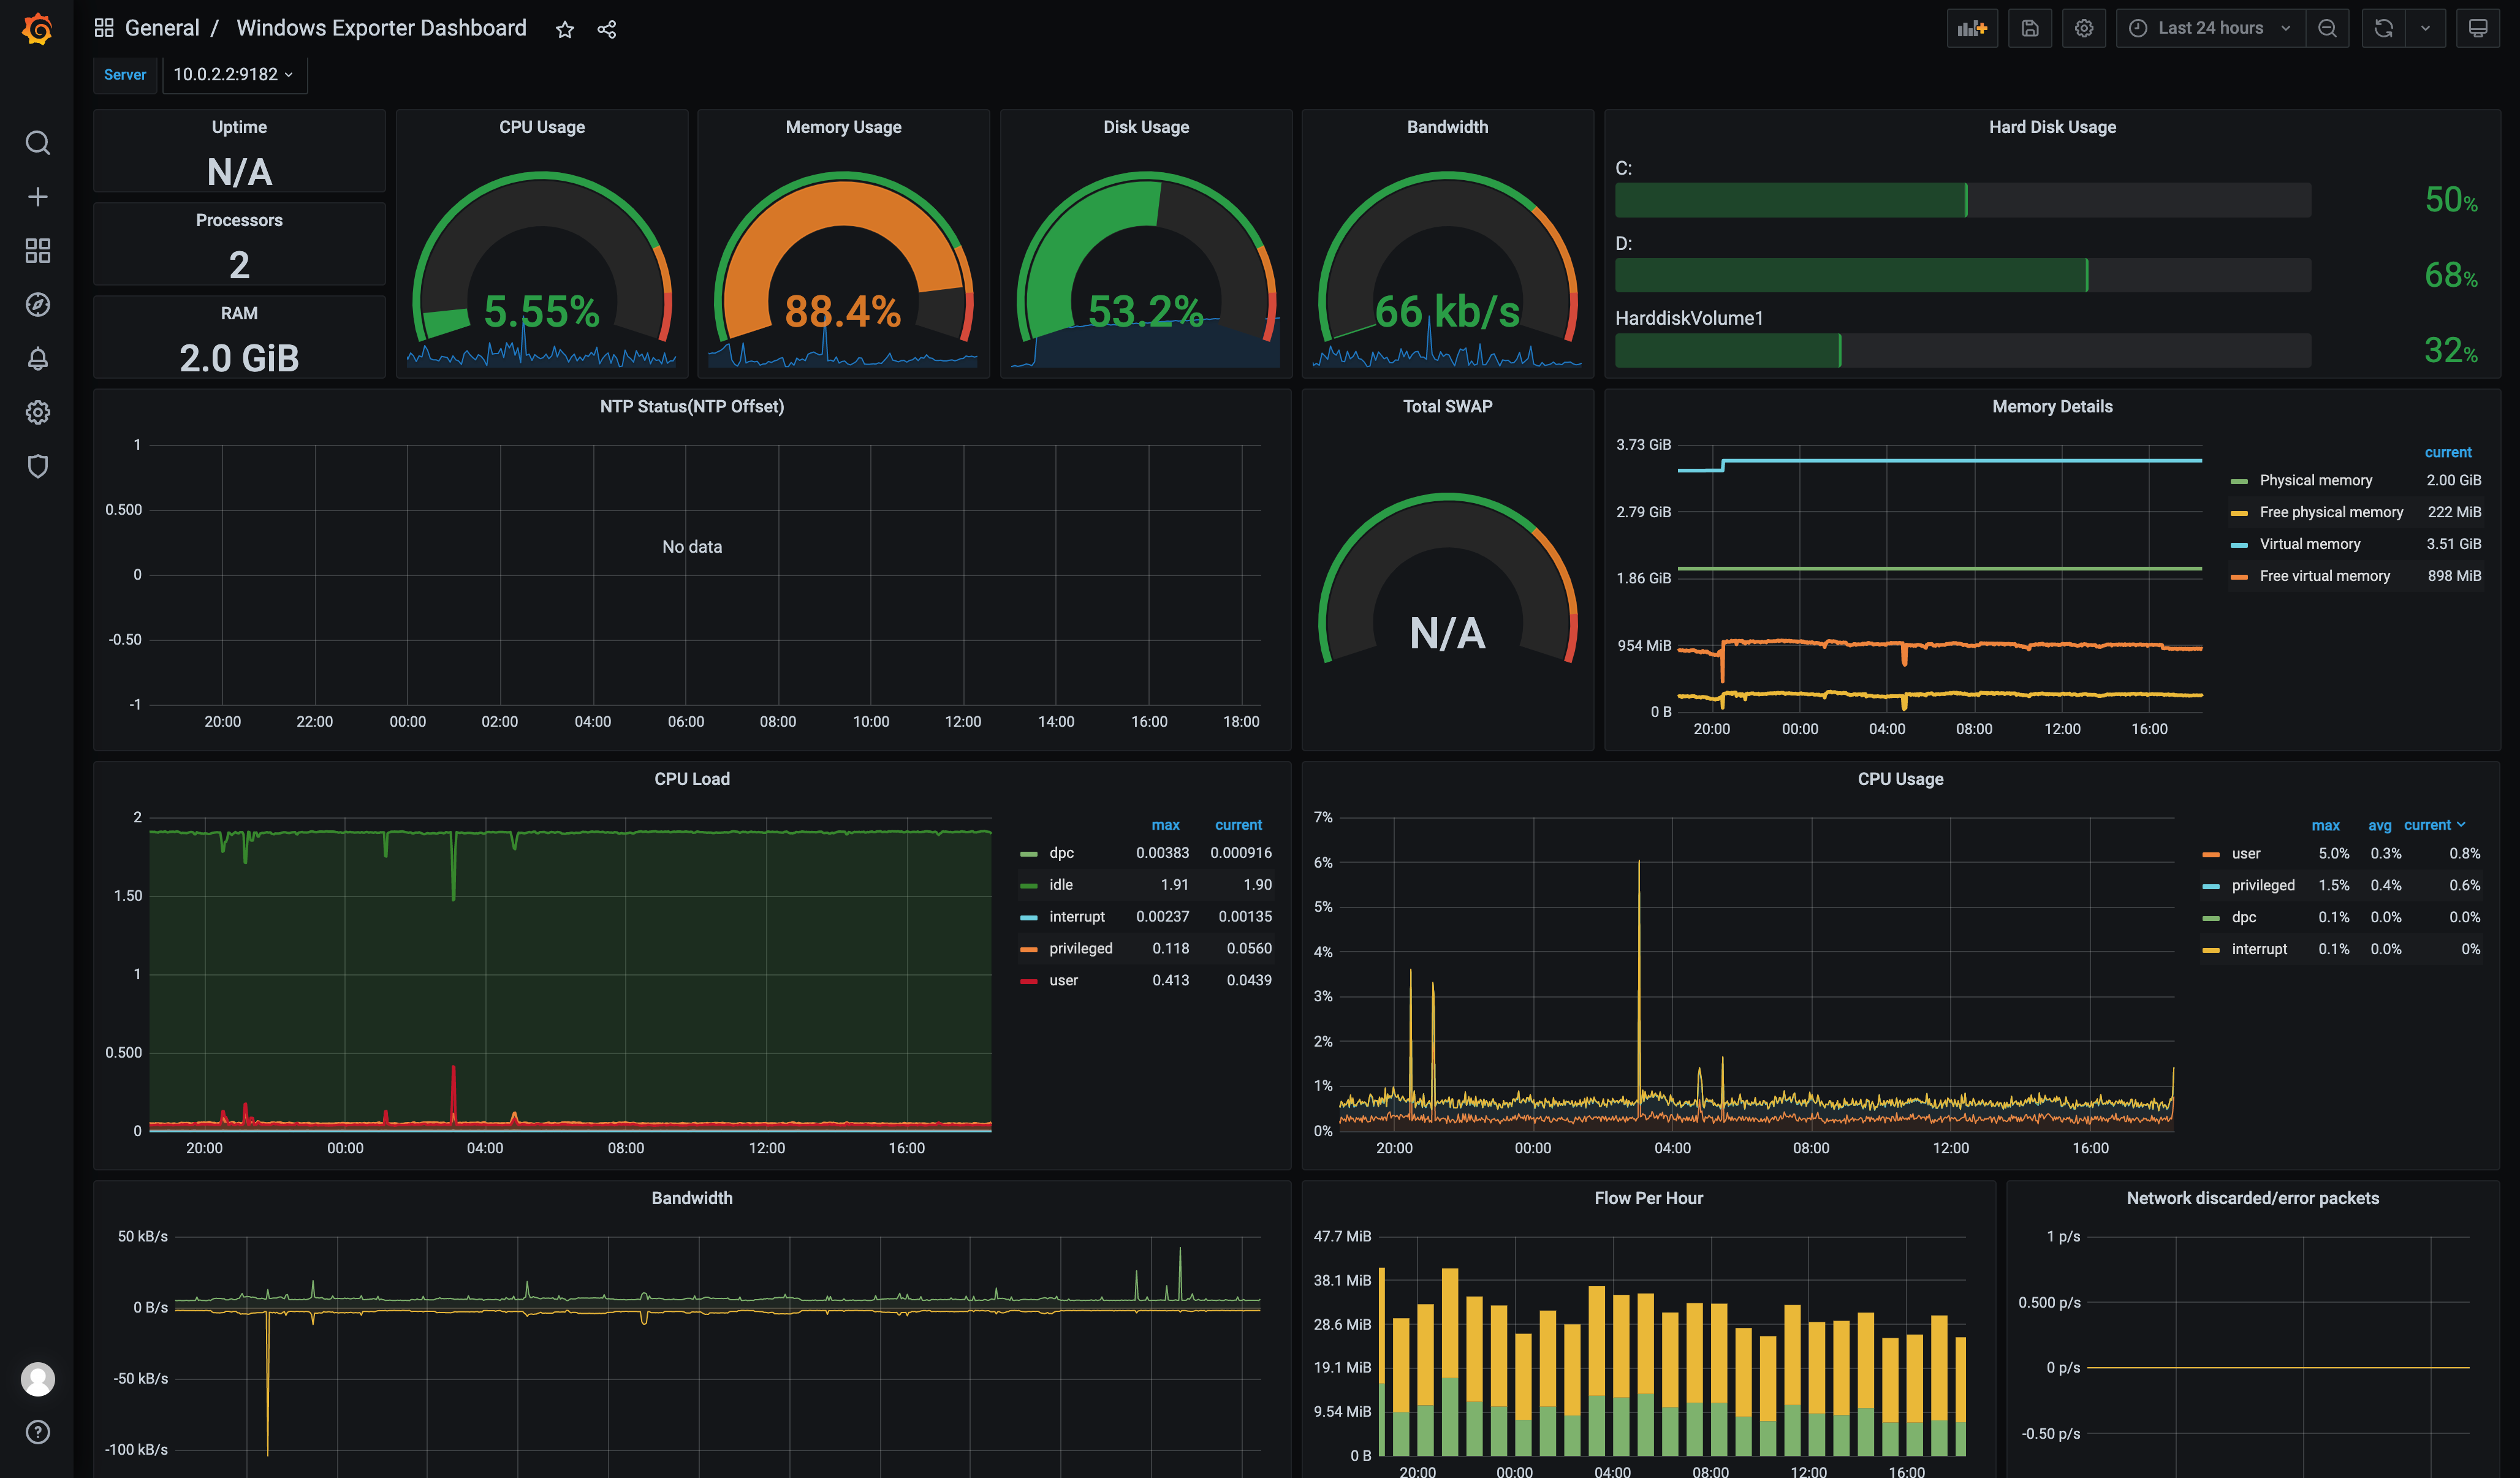Click the dashboards grid icon beside General
This screenshot has height=1478, width=2520.
pyautogui.click(x=104, y=28)
